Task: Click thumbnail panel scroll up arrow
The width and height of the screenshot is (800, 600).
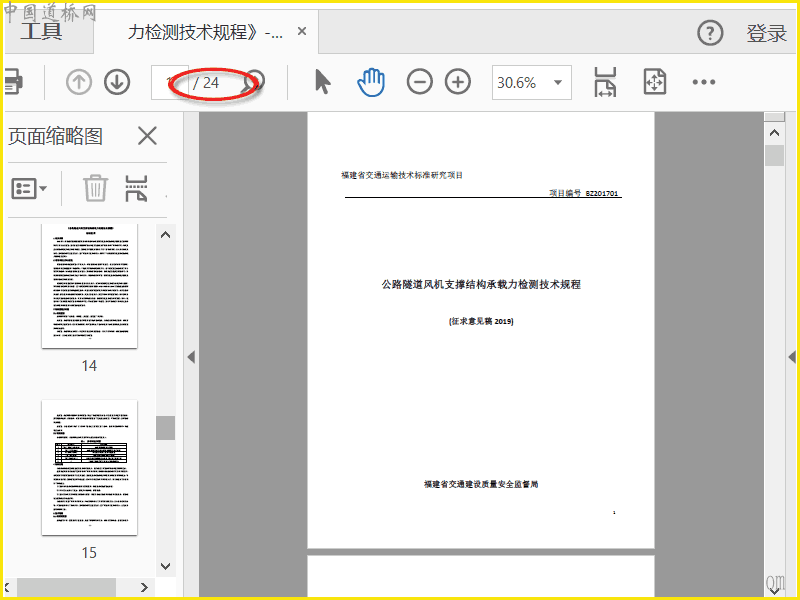Action: 165,235
